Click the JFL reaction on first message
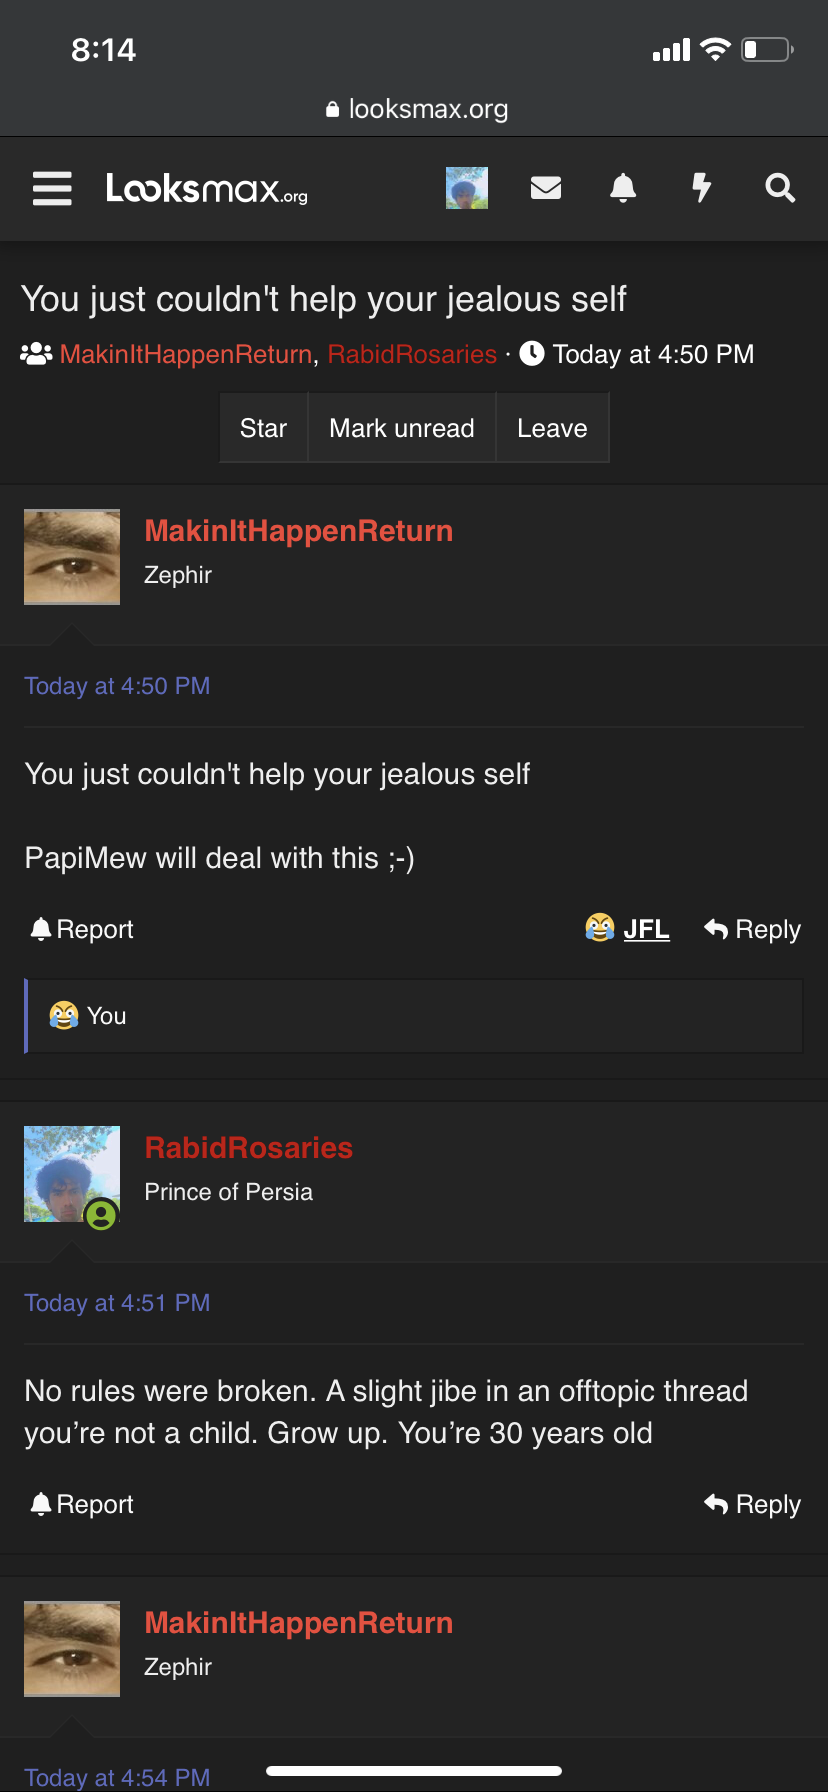Viewport: 828px width, 1792px height. [x=627, y=929]
